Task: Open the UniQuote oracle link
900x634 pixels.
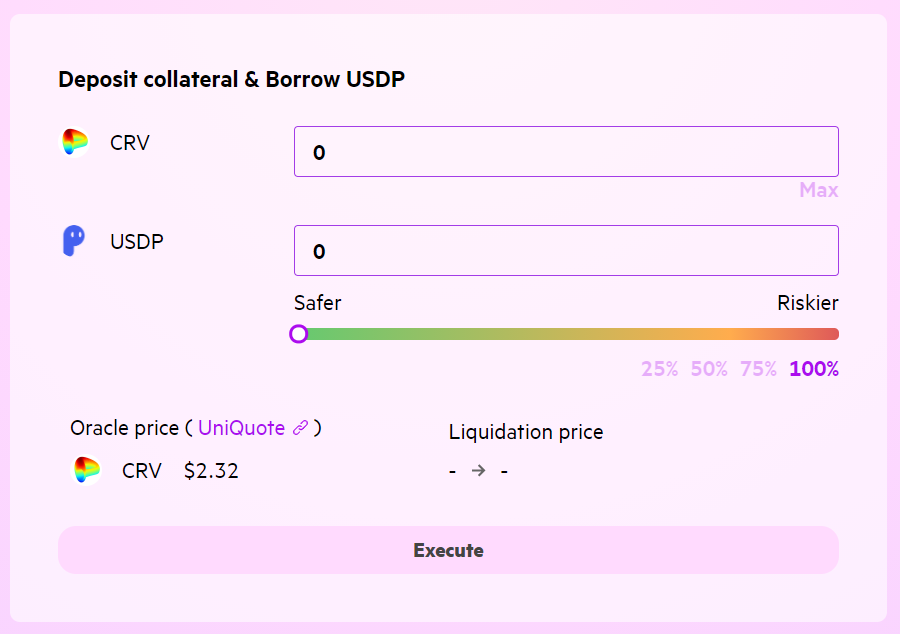Action: (x=241, y=428)
